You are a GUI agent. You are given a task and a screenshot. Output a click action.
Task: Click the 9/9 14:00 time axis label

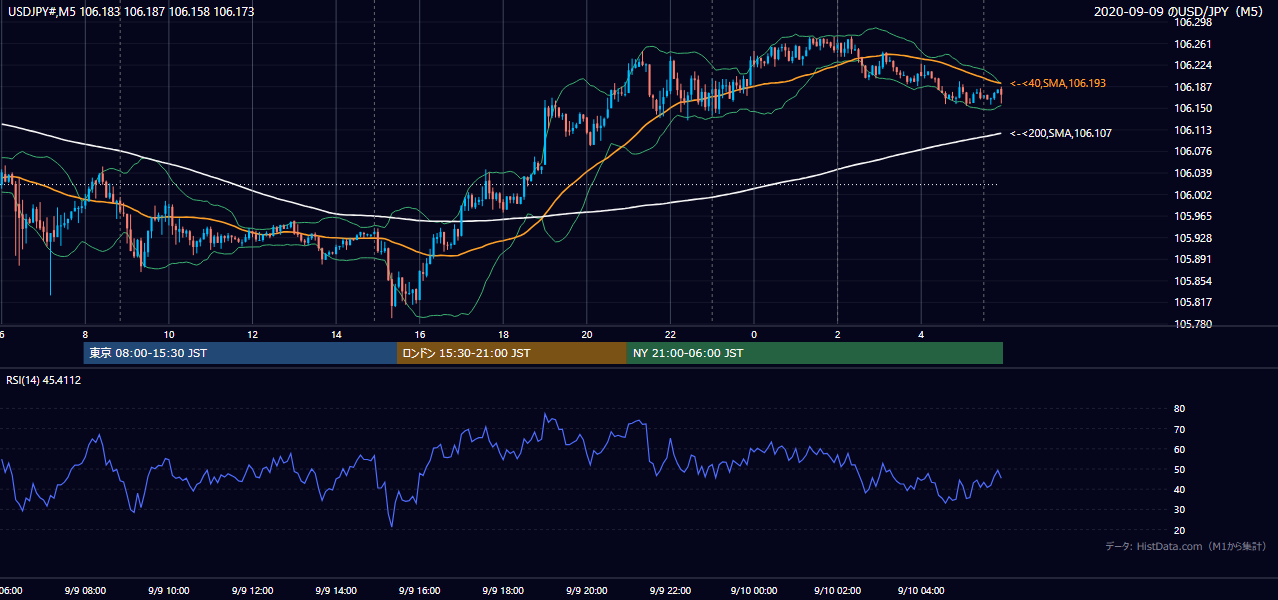335,590
